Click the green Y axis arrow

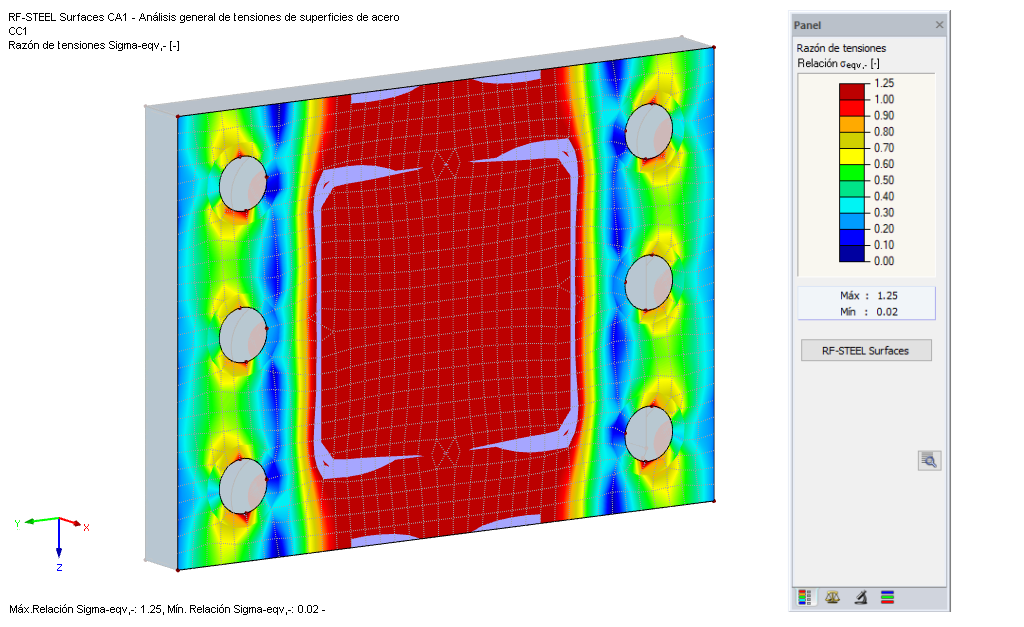pos(33,519)
